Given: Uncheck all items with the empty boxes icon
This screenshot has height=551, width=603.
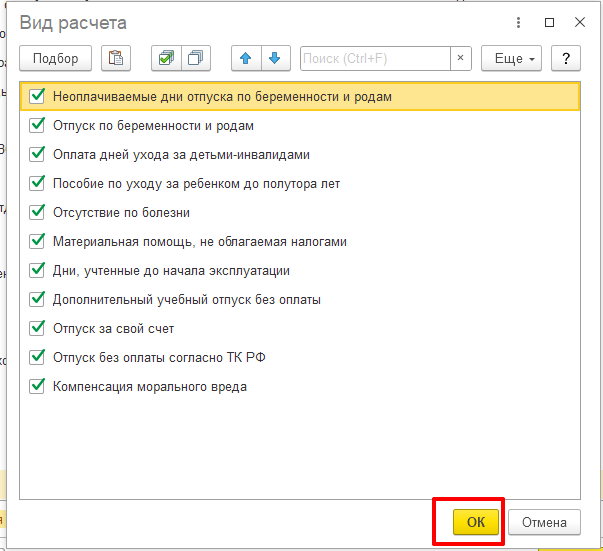Looking at the screenshot, I should (196, 58).
